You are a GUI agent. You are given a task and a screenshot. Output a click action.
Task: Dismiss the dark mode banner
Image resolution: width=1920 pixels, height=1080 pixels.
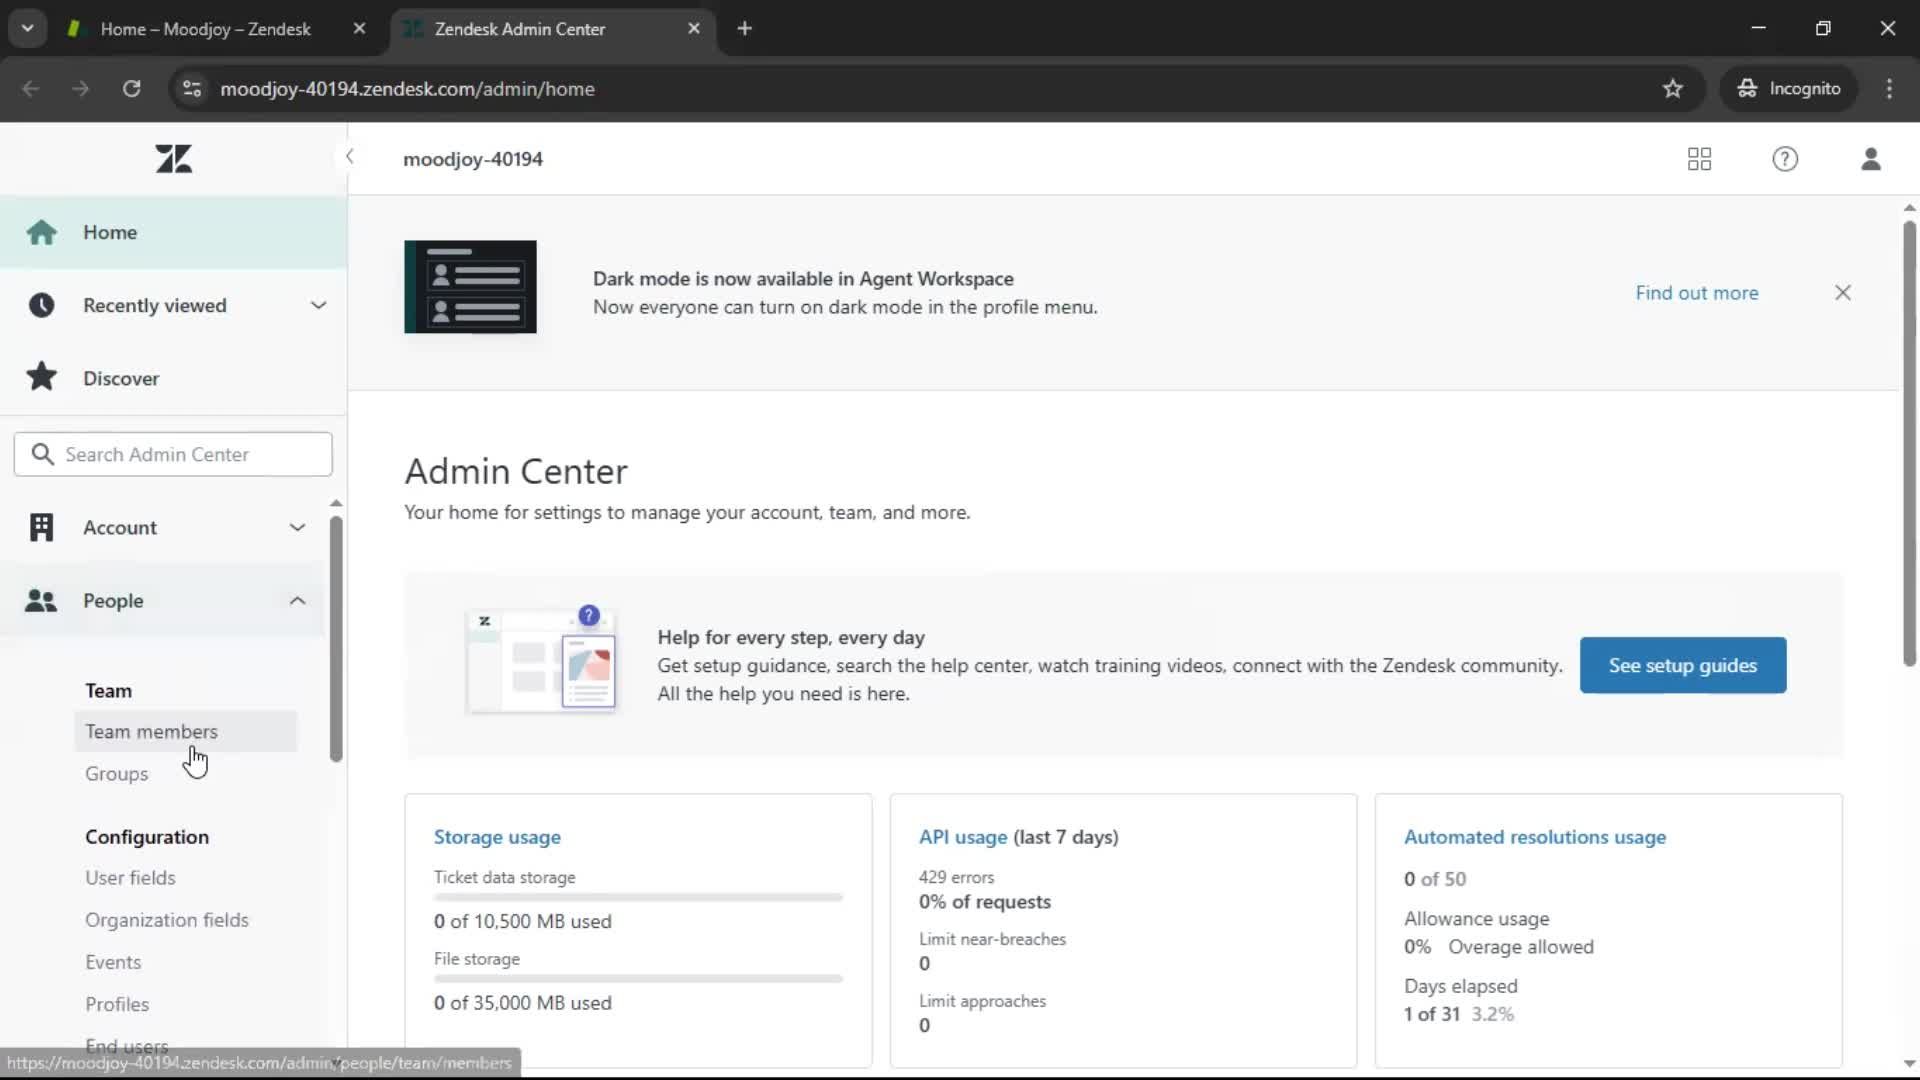[1843, 292]
